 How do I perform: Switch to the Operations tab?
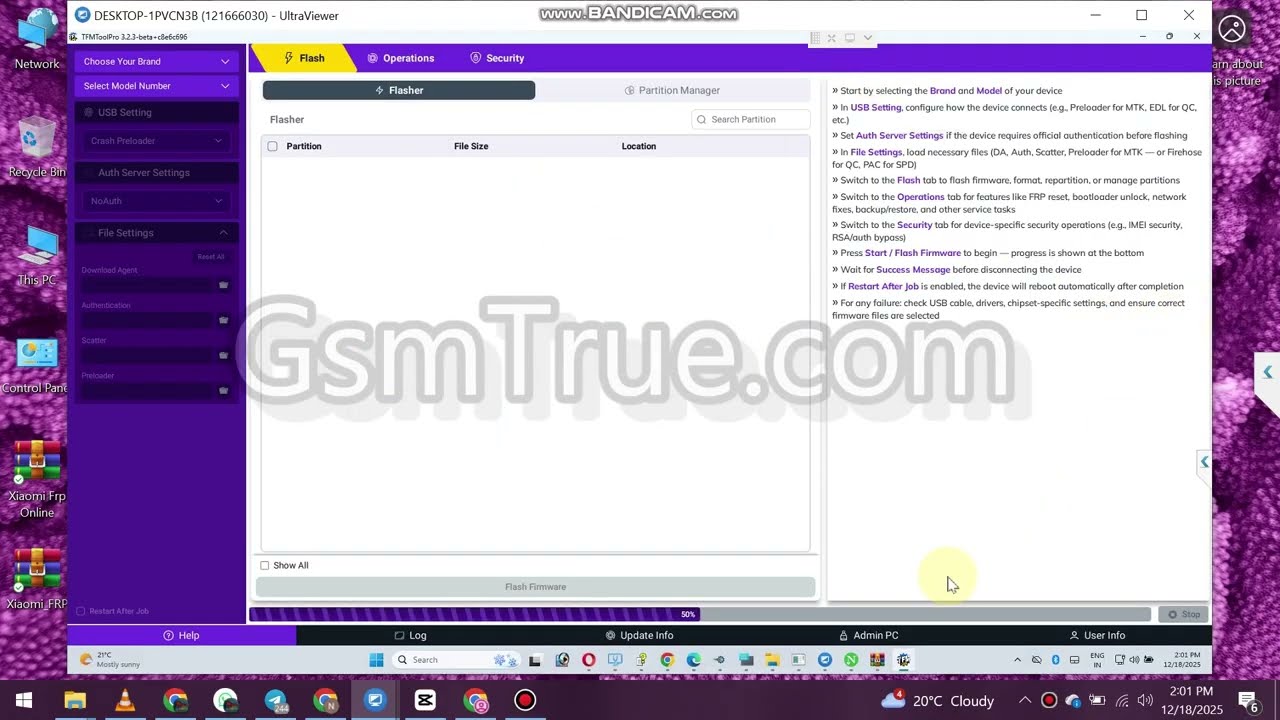point(400,58)
